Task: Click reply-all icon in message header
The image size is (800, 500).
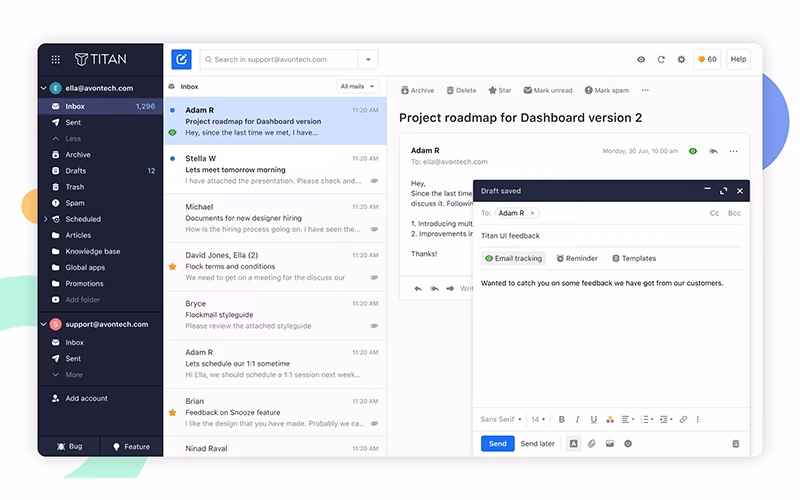Action: click(713, 152)
